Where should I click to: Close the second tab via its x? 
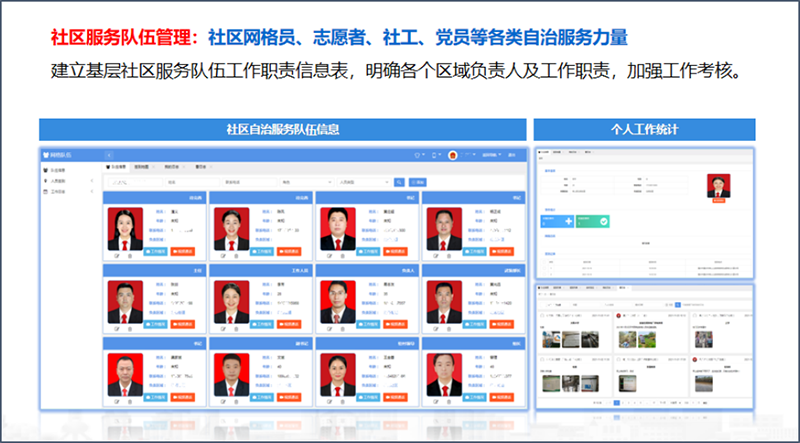pyautogui.click(x=154, y=167)
